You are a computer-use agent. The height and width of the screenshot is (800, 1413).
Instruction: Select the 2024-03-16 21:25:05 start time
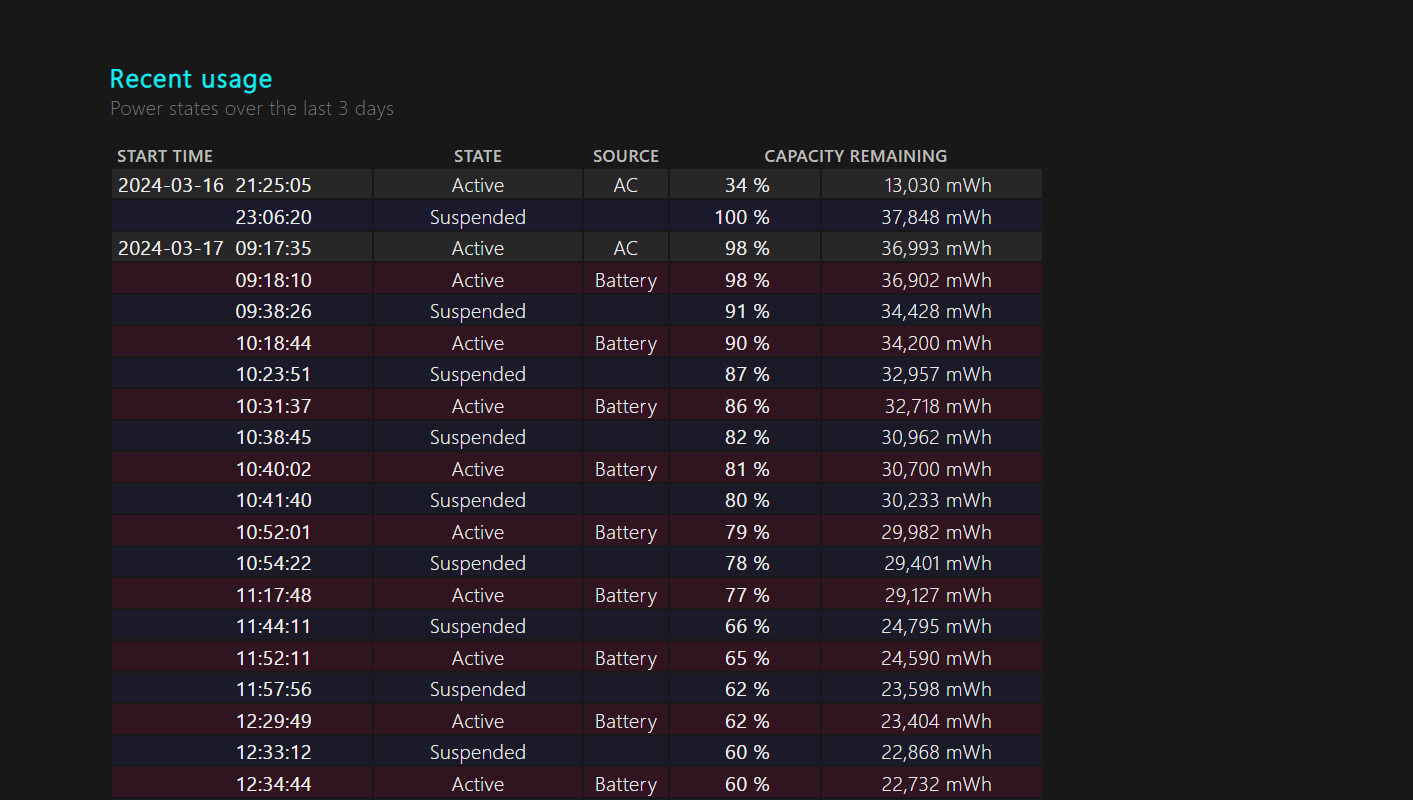point(215,185)
